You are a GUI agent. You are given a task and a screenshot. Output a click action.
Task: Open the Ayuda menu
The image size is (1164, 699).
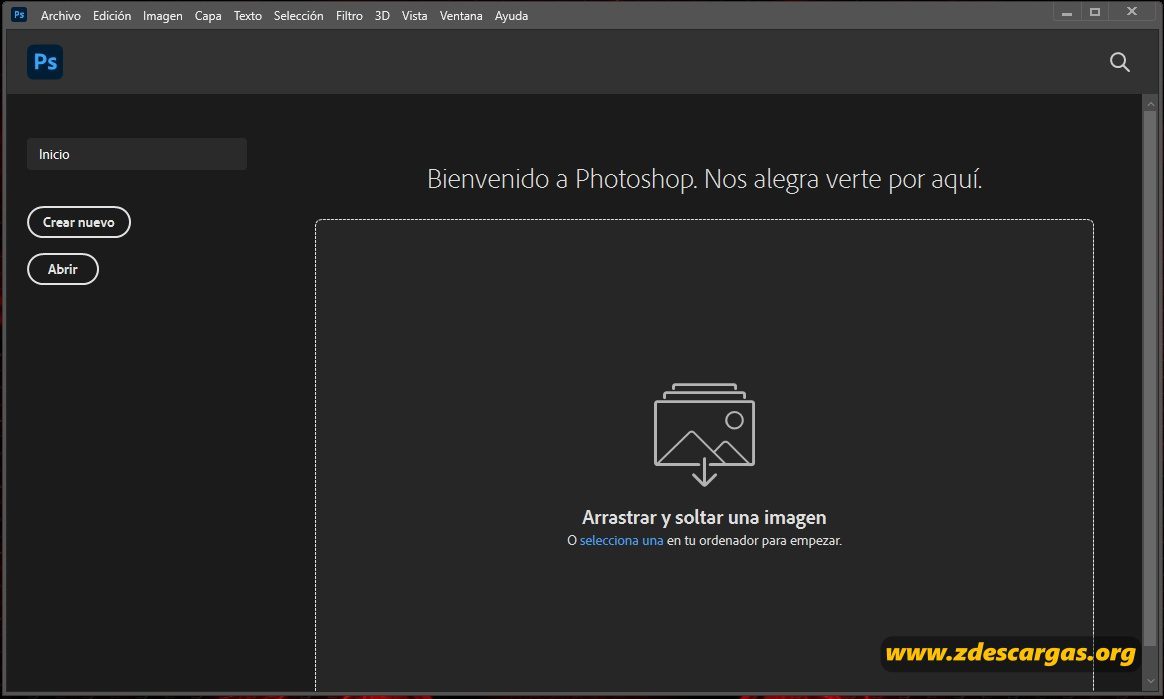coord(511,16)
